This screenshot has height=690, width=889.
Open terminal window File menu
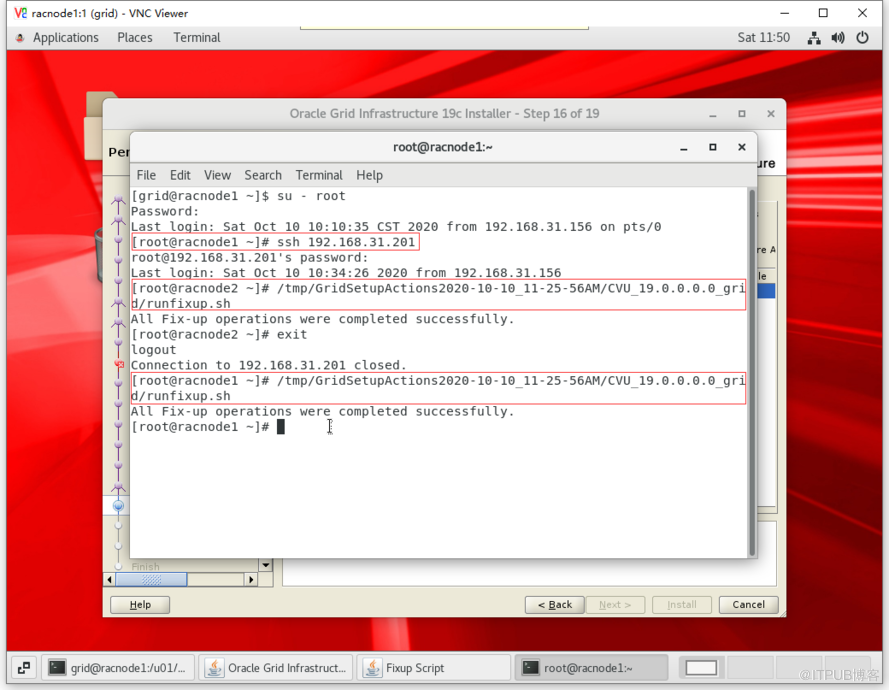(x=146, y=175)
